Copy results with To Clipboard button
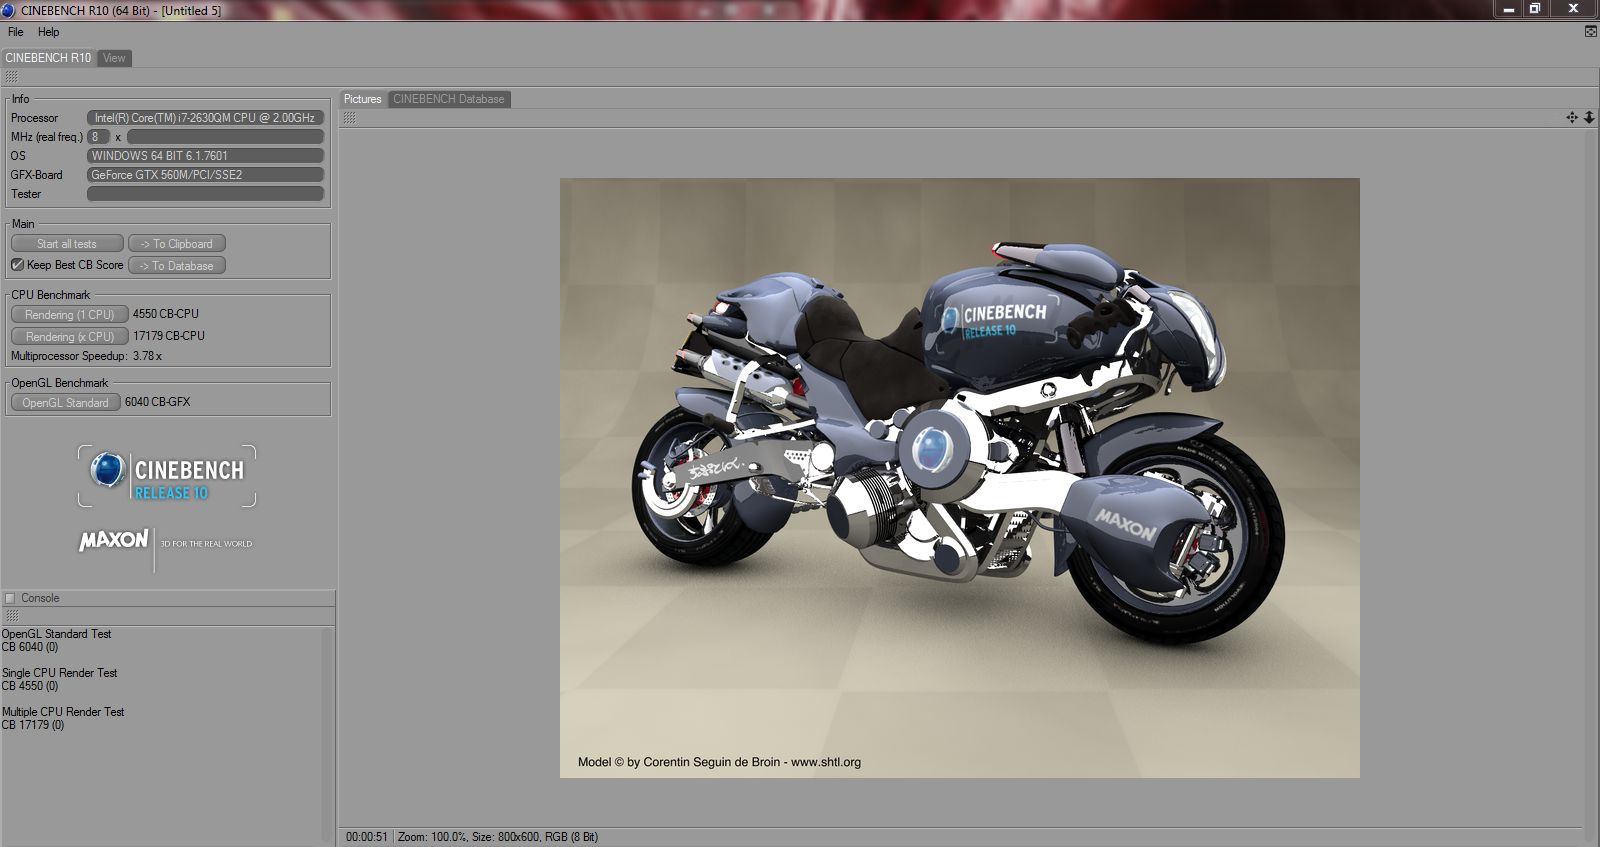The height and width of the screenshot is (847, 1600). [x=177, y=244]
